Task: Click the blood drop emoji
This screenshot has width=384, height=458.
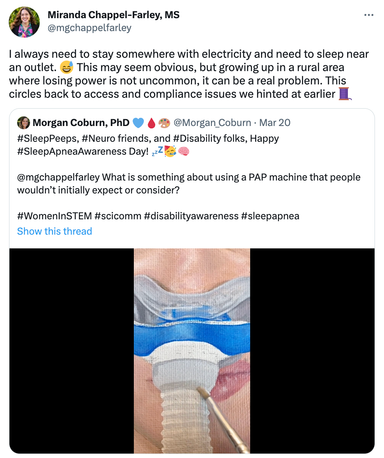Action: [151, 123]
